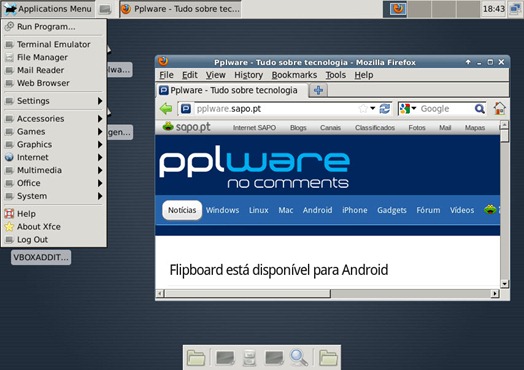Open Firefox Bookmarks menu
Viewport: 524px width, 370px height.
[x=294, y=75]
